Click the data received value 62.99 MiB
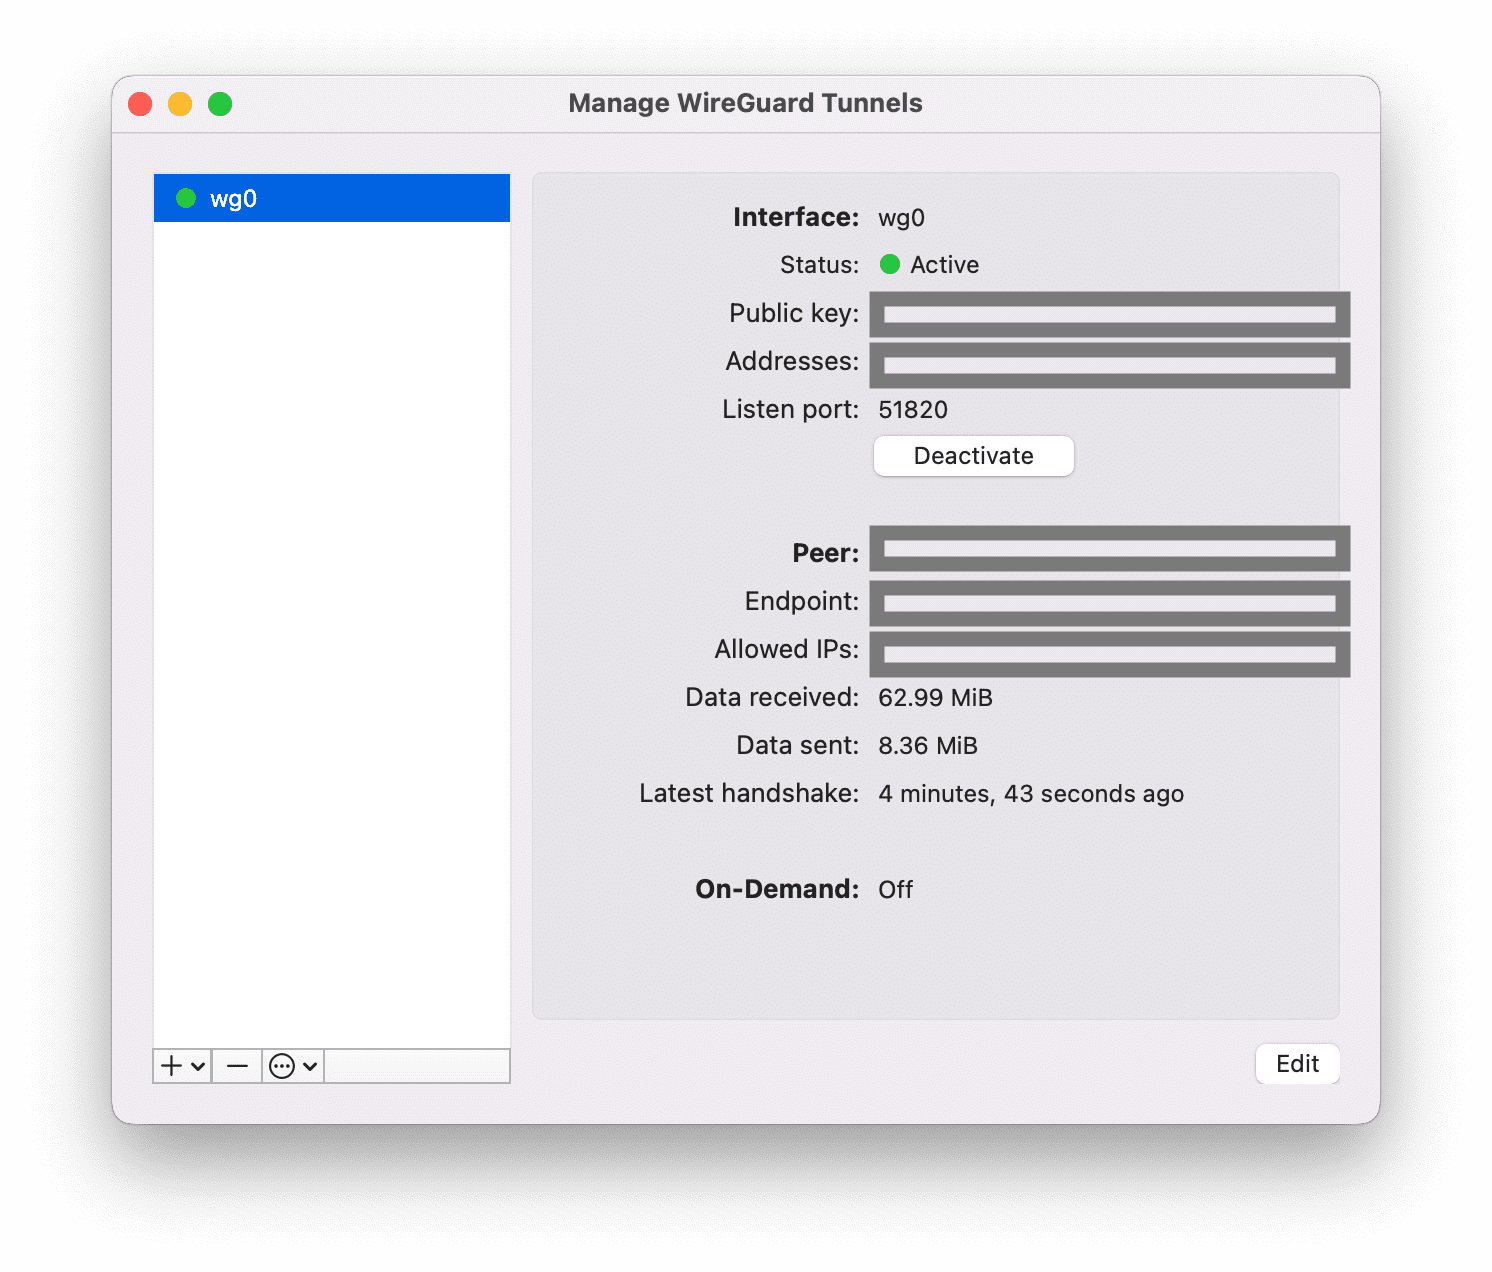Image resolution: width=1492 pixels, height=1272 pixels. pyautogui.click(x=935, y=698)
